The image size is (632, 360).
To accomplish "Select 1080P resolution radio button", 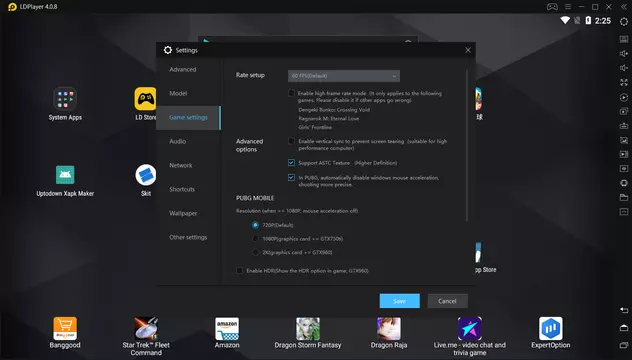I will (x=255, y=239).
